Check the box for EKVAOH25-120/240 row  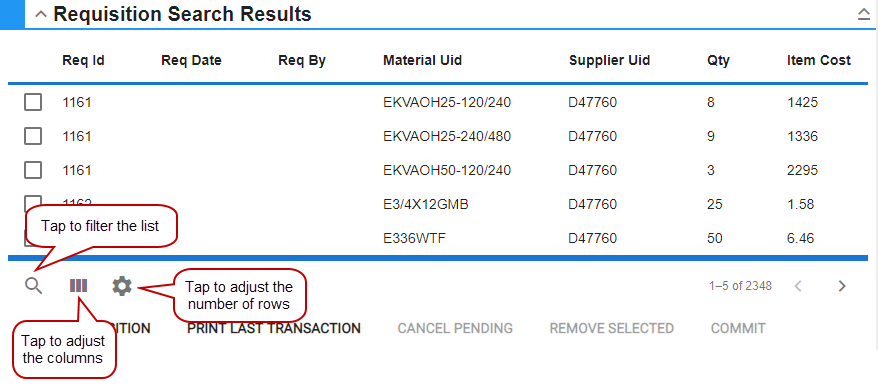click(x=33, y=102)
